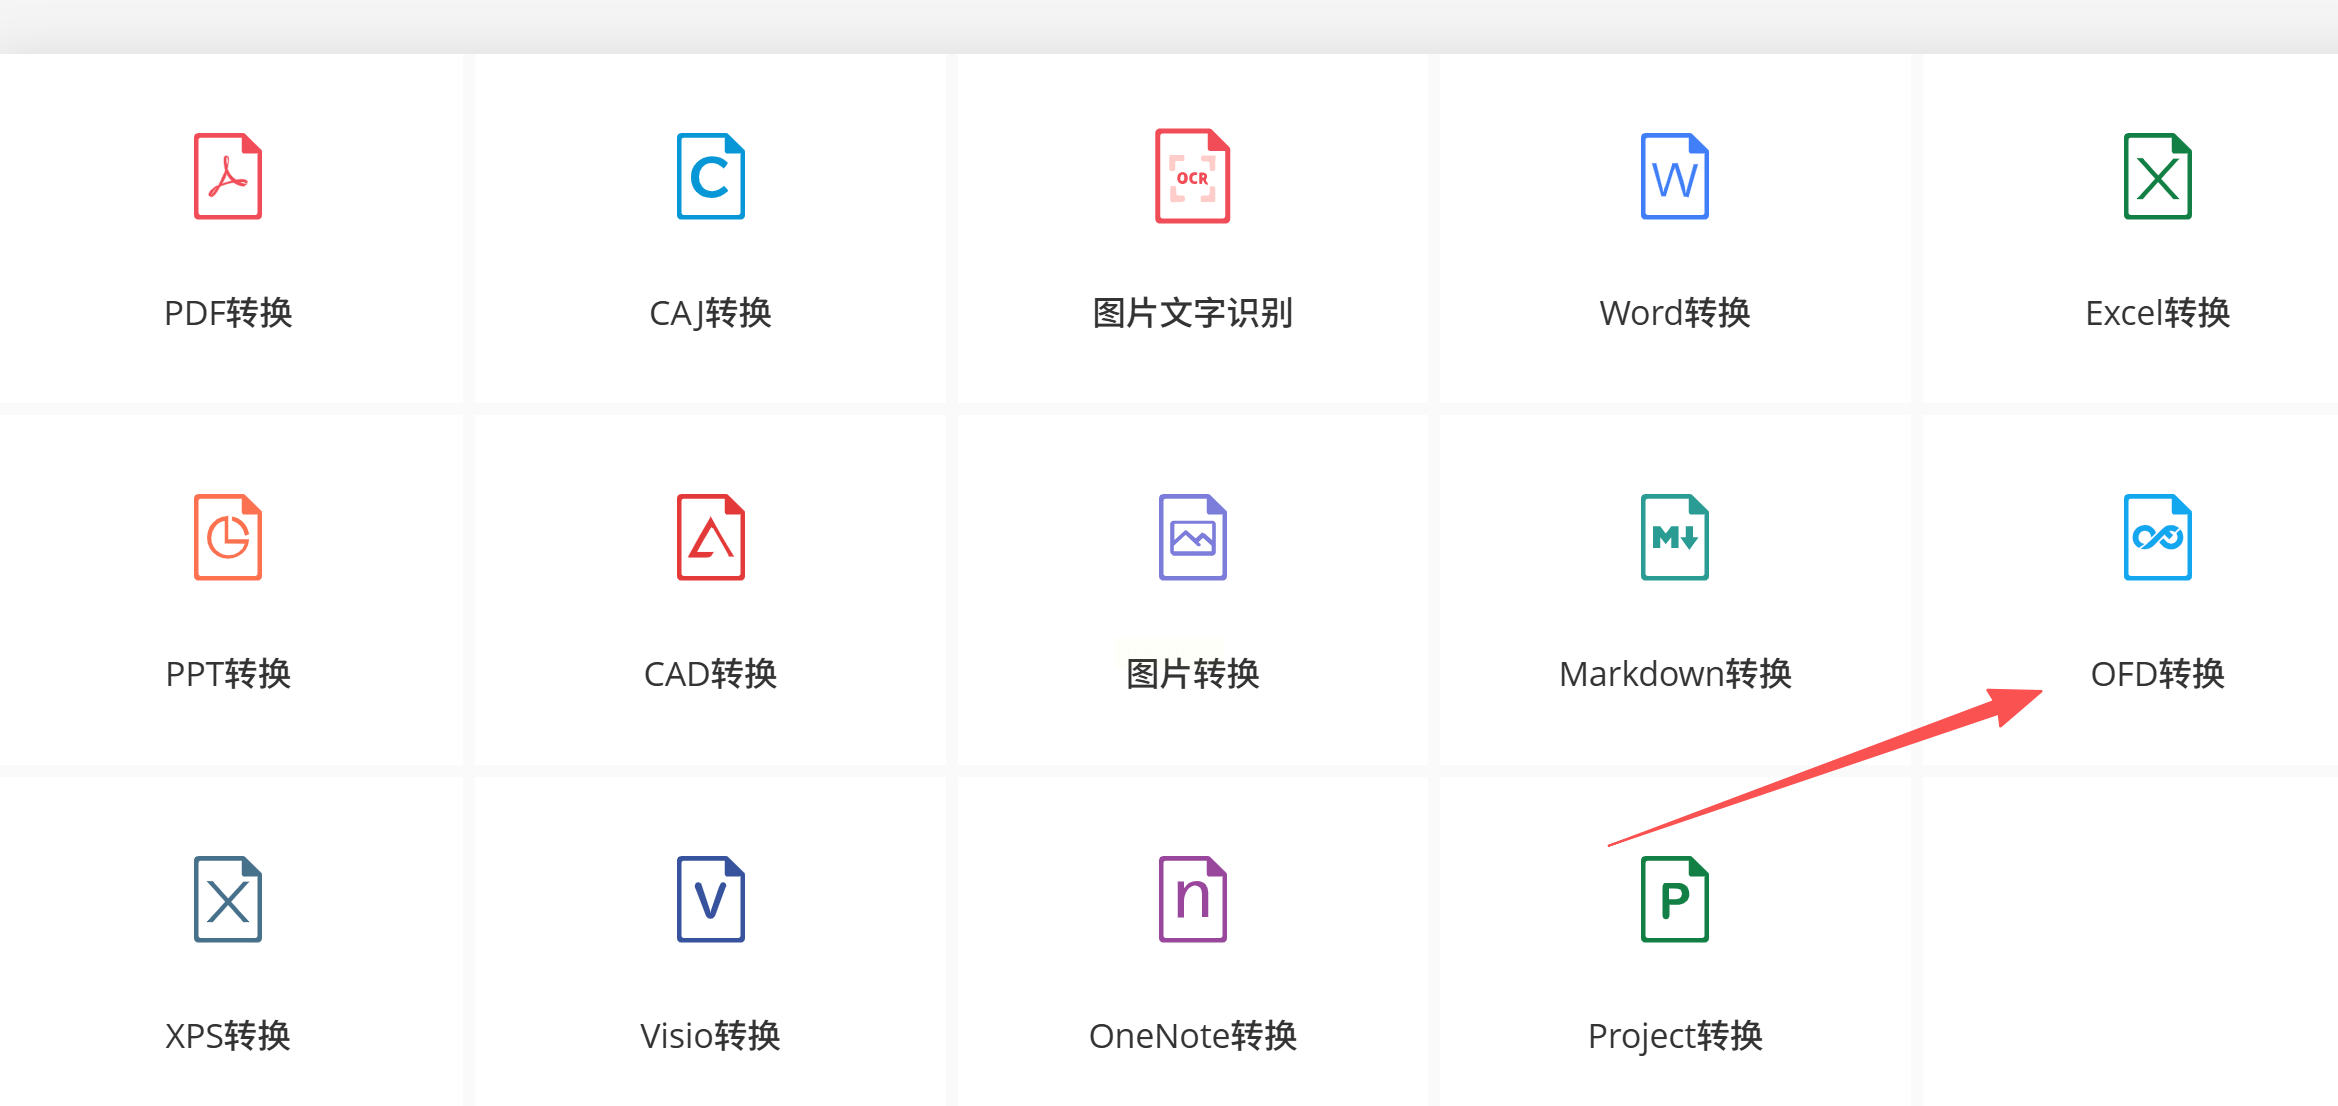Open the green Project file icon
The image size is (2338, 1106).
[1674, 899]
